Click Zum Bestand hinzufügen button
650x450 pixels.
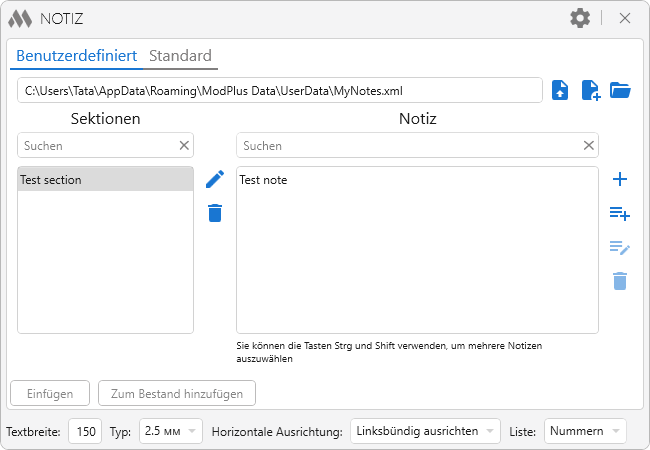177,394
